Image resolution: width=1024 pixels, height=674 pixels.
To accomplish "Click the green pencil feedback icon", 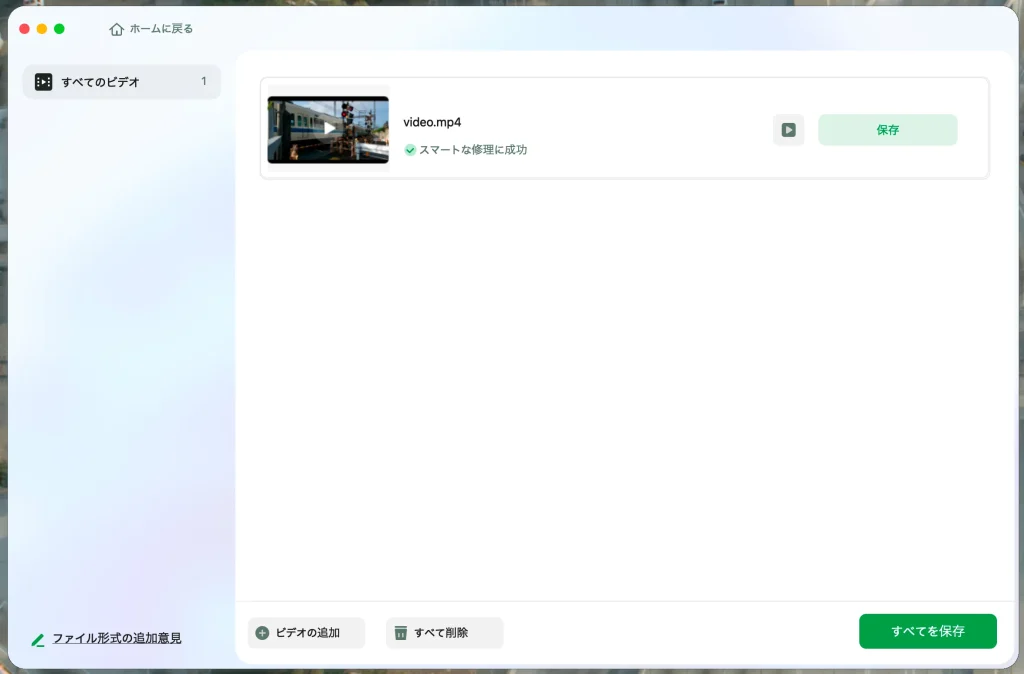I will point(38,640).
